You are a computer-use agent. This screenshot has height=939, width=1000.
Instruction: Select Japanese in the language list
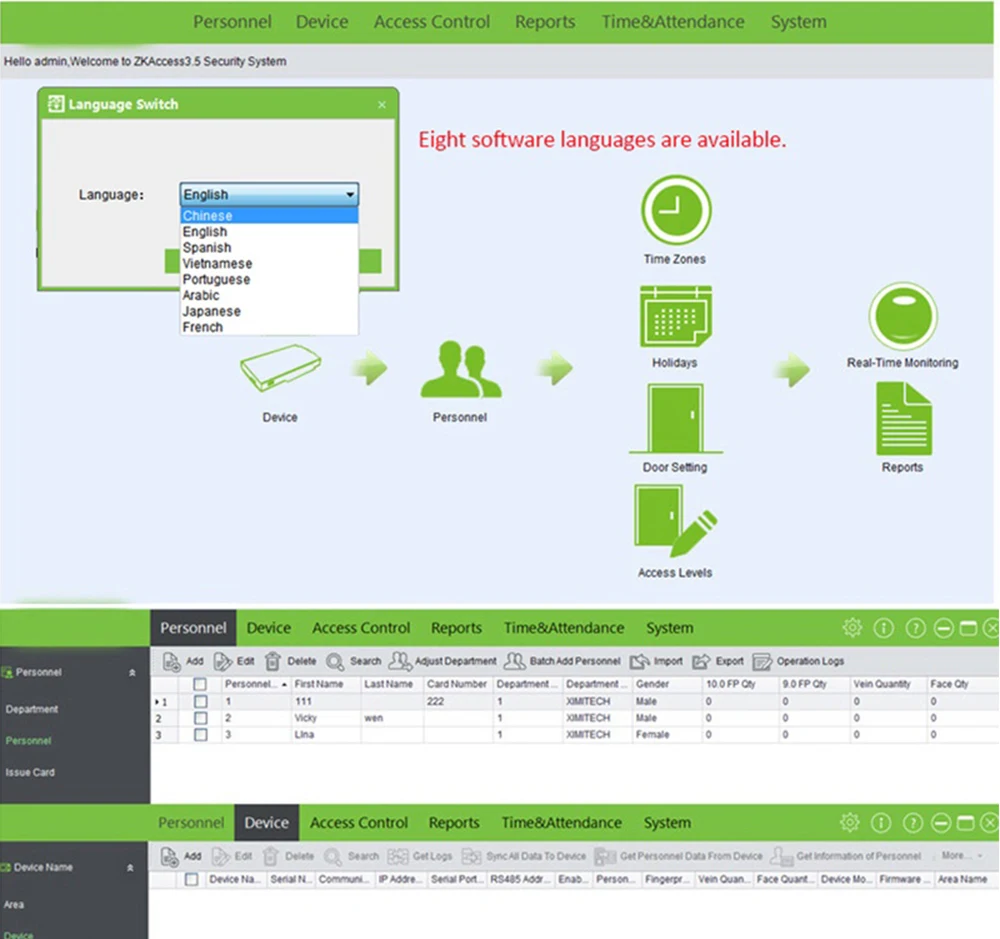tap(269, 311)
